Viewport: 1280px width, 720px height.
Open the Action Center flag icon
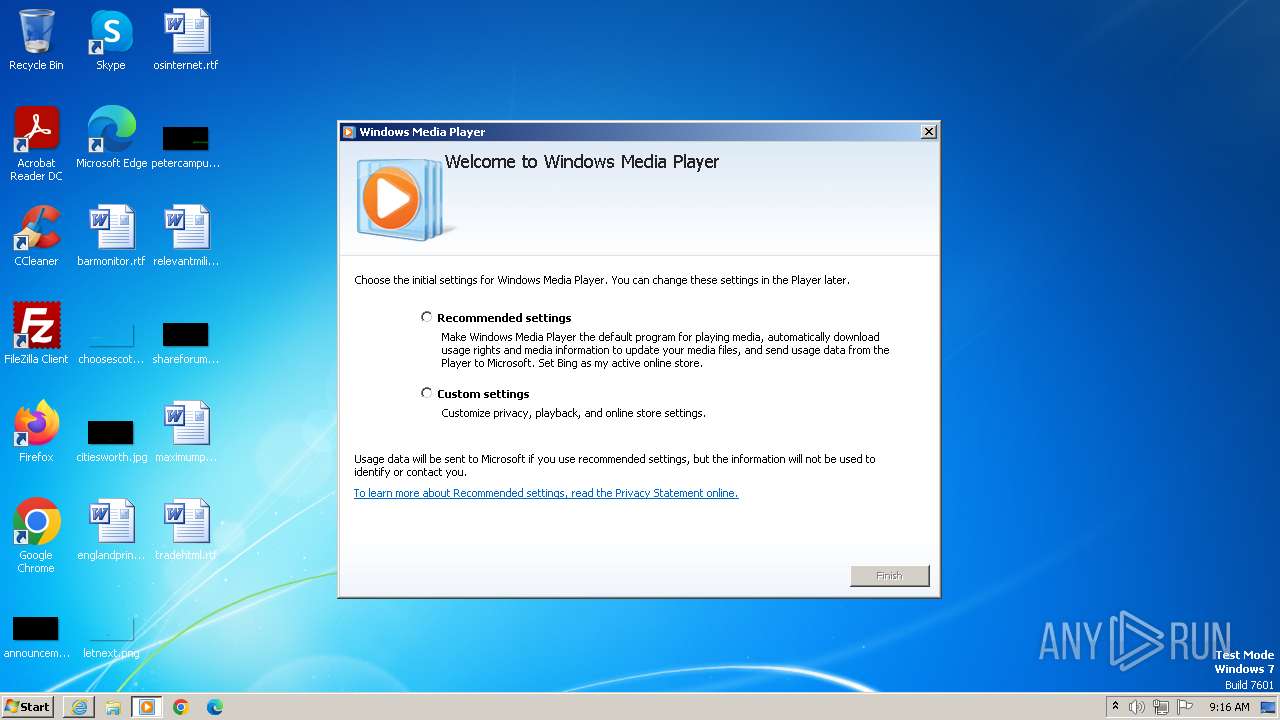[1185, 707]
